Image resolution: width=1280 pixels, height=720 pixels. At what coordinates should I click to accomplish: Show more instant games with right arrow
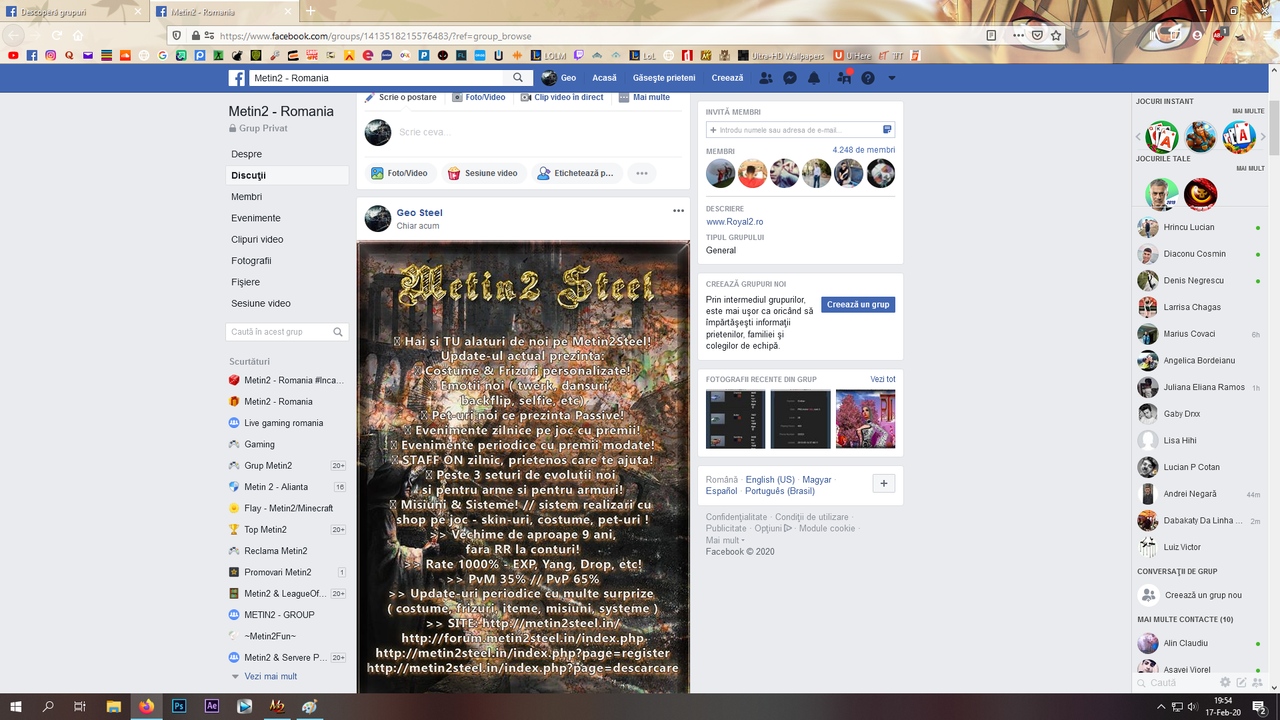(1263, 137)
